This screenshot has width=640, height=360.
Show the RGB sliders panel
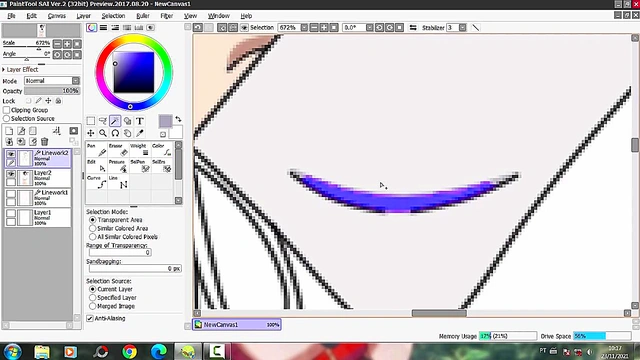103,27
